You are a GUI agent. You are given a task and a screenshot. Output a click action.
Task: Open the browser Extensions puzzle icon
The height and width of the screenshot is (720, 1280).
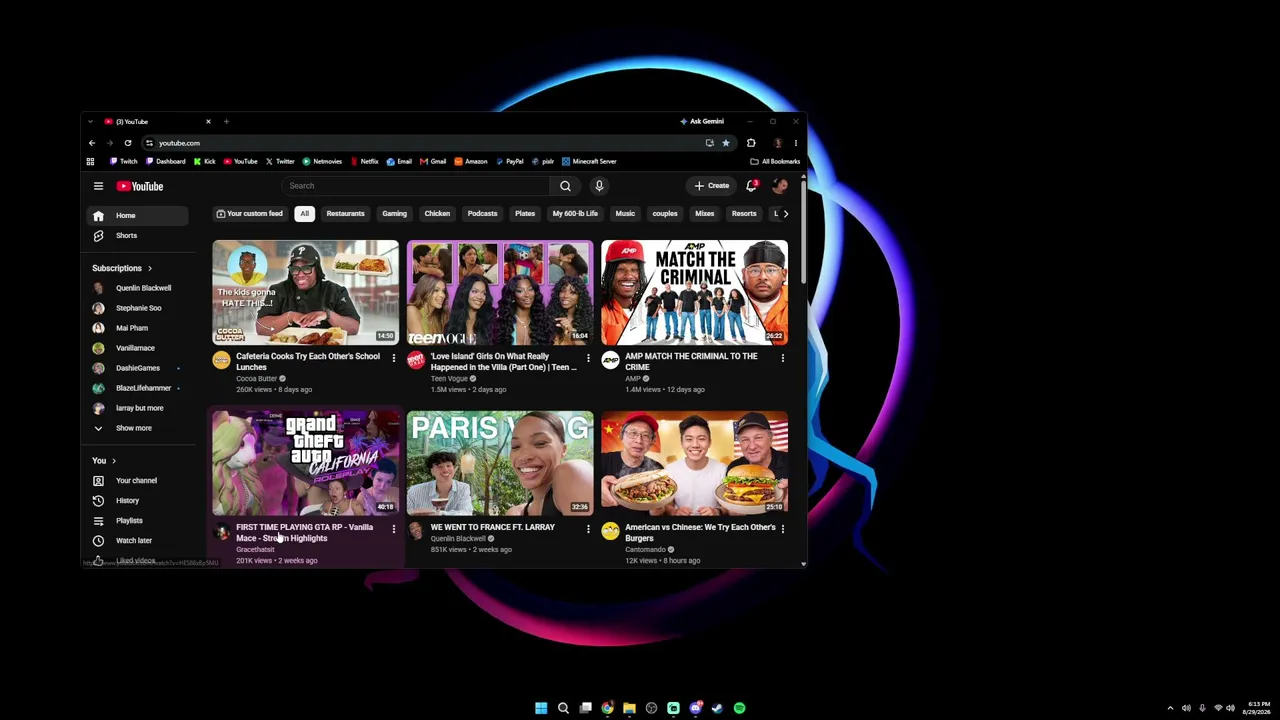click(x=751, y=143)
